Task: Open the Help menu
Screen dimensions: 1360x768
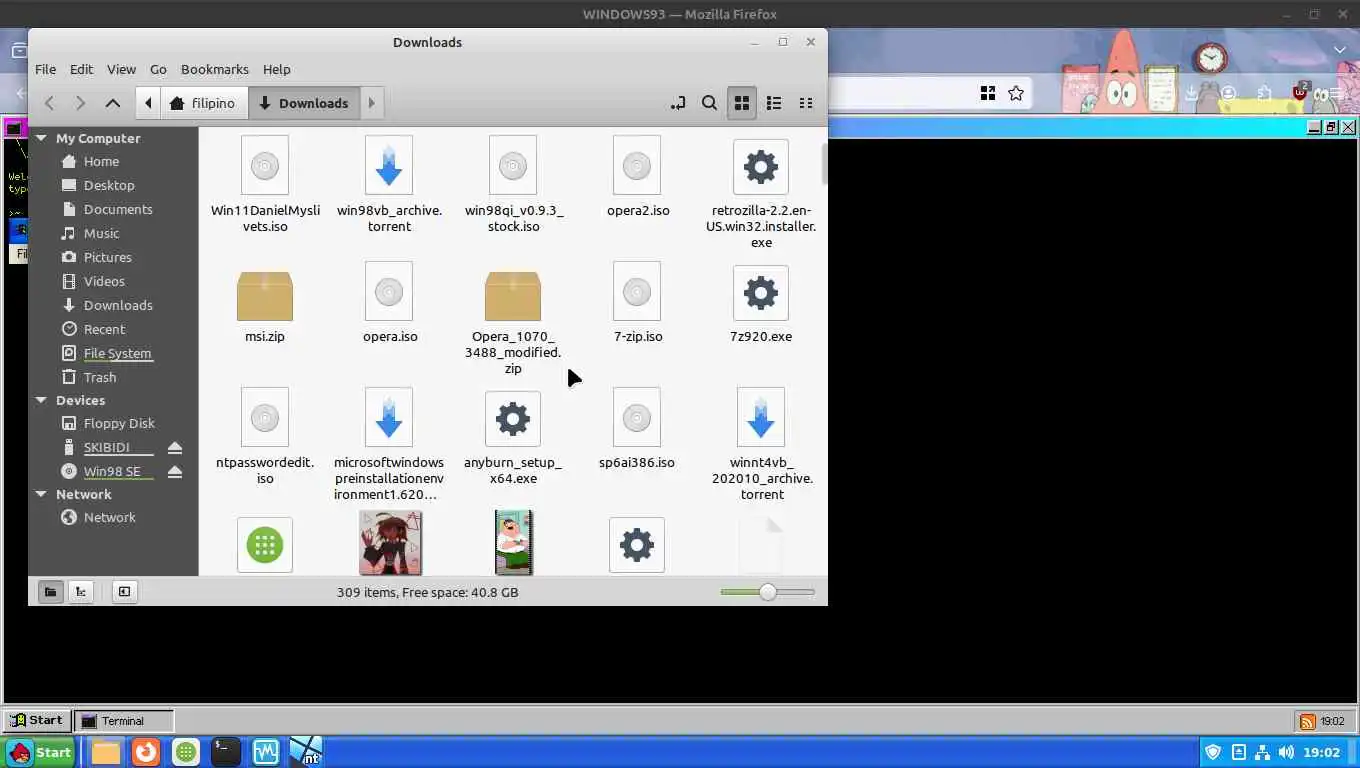Action: (x=277, y=69)
